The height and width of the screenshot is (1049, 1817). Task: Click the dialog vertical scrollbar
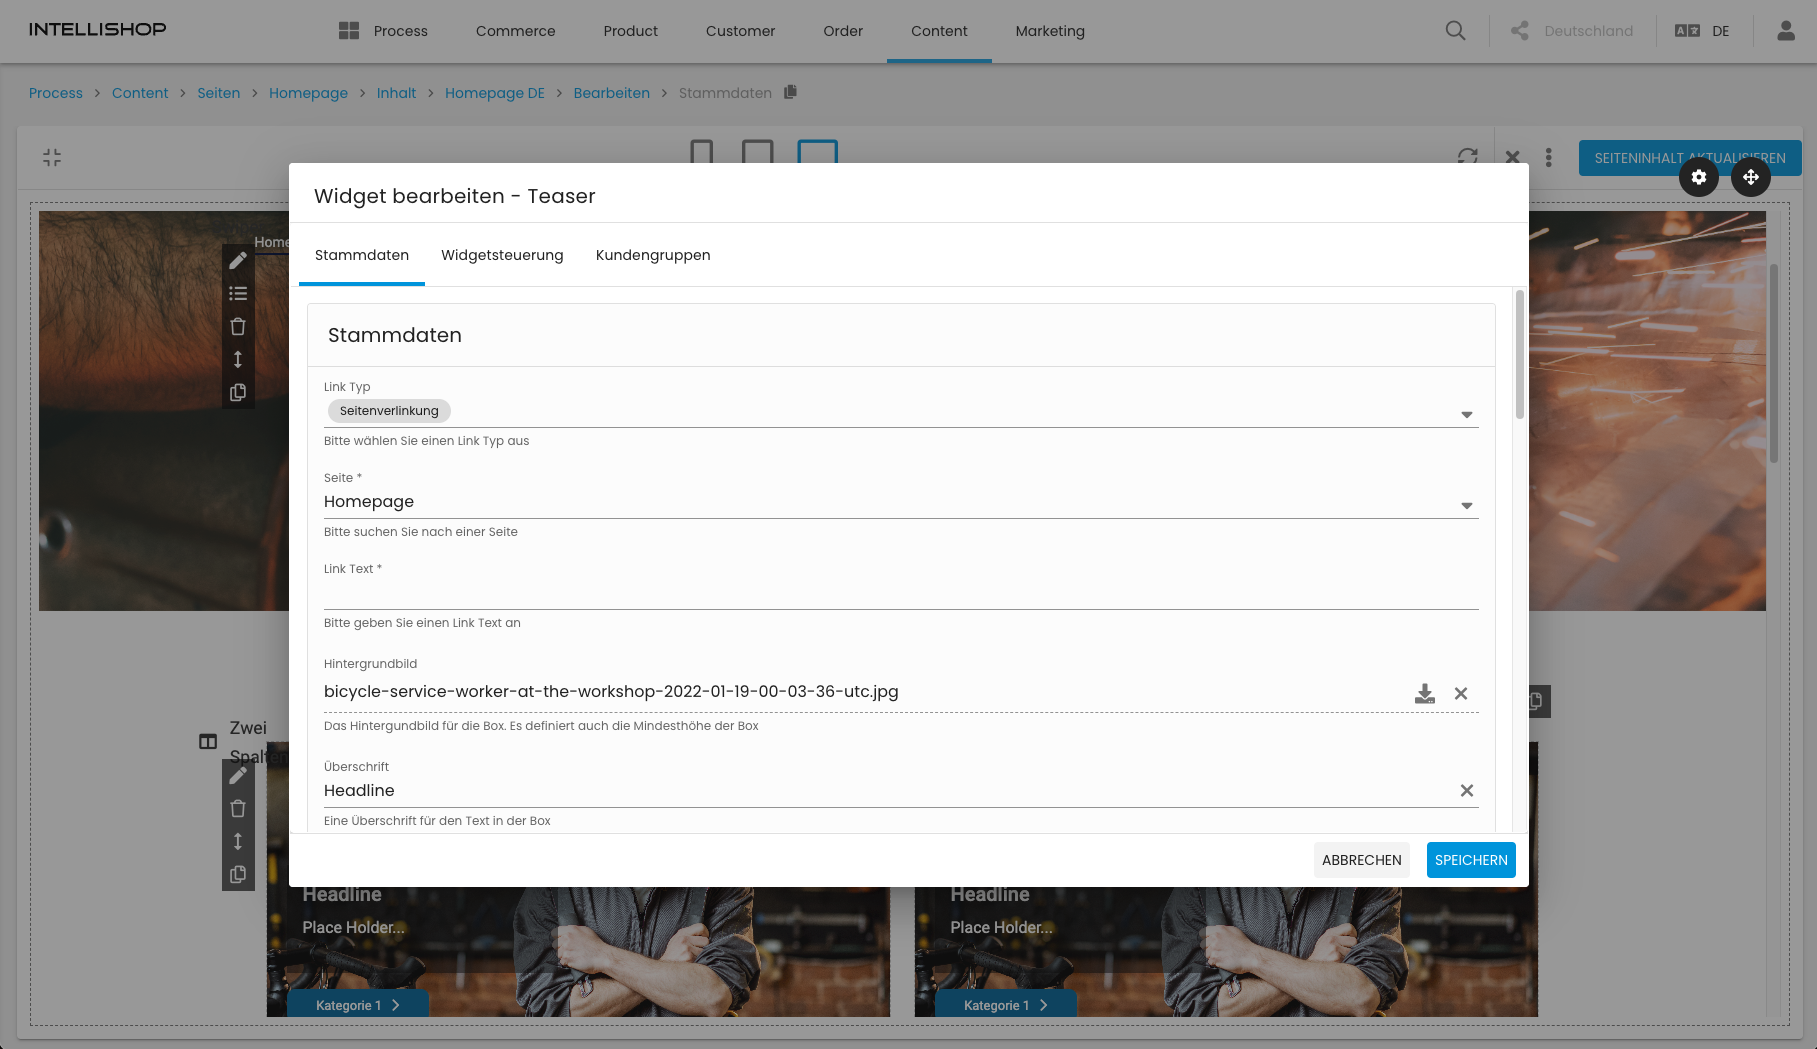(1519, 354)
